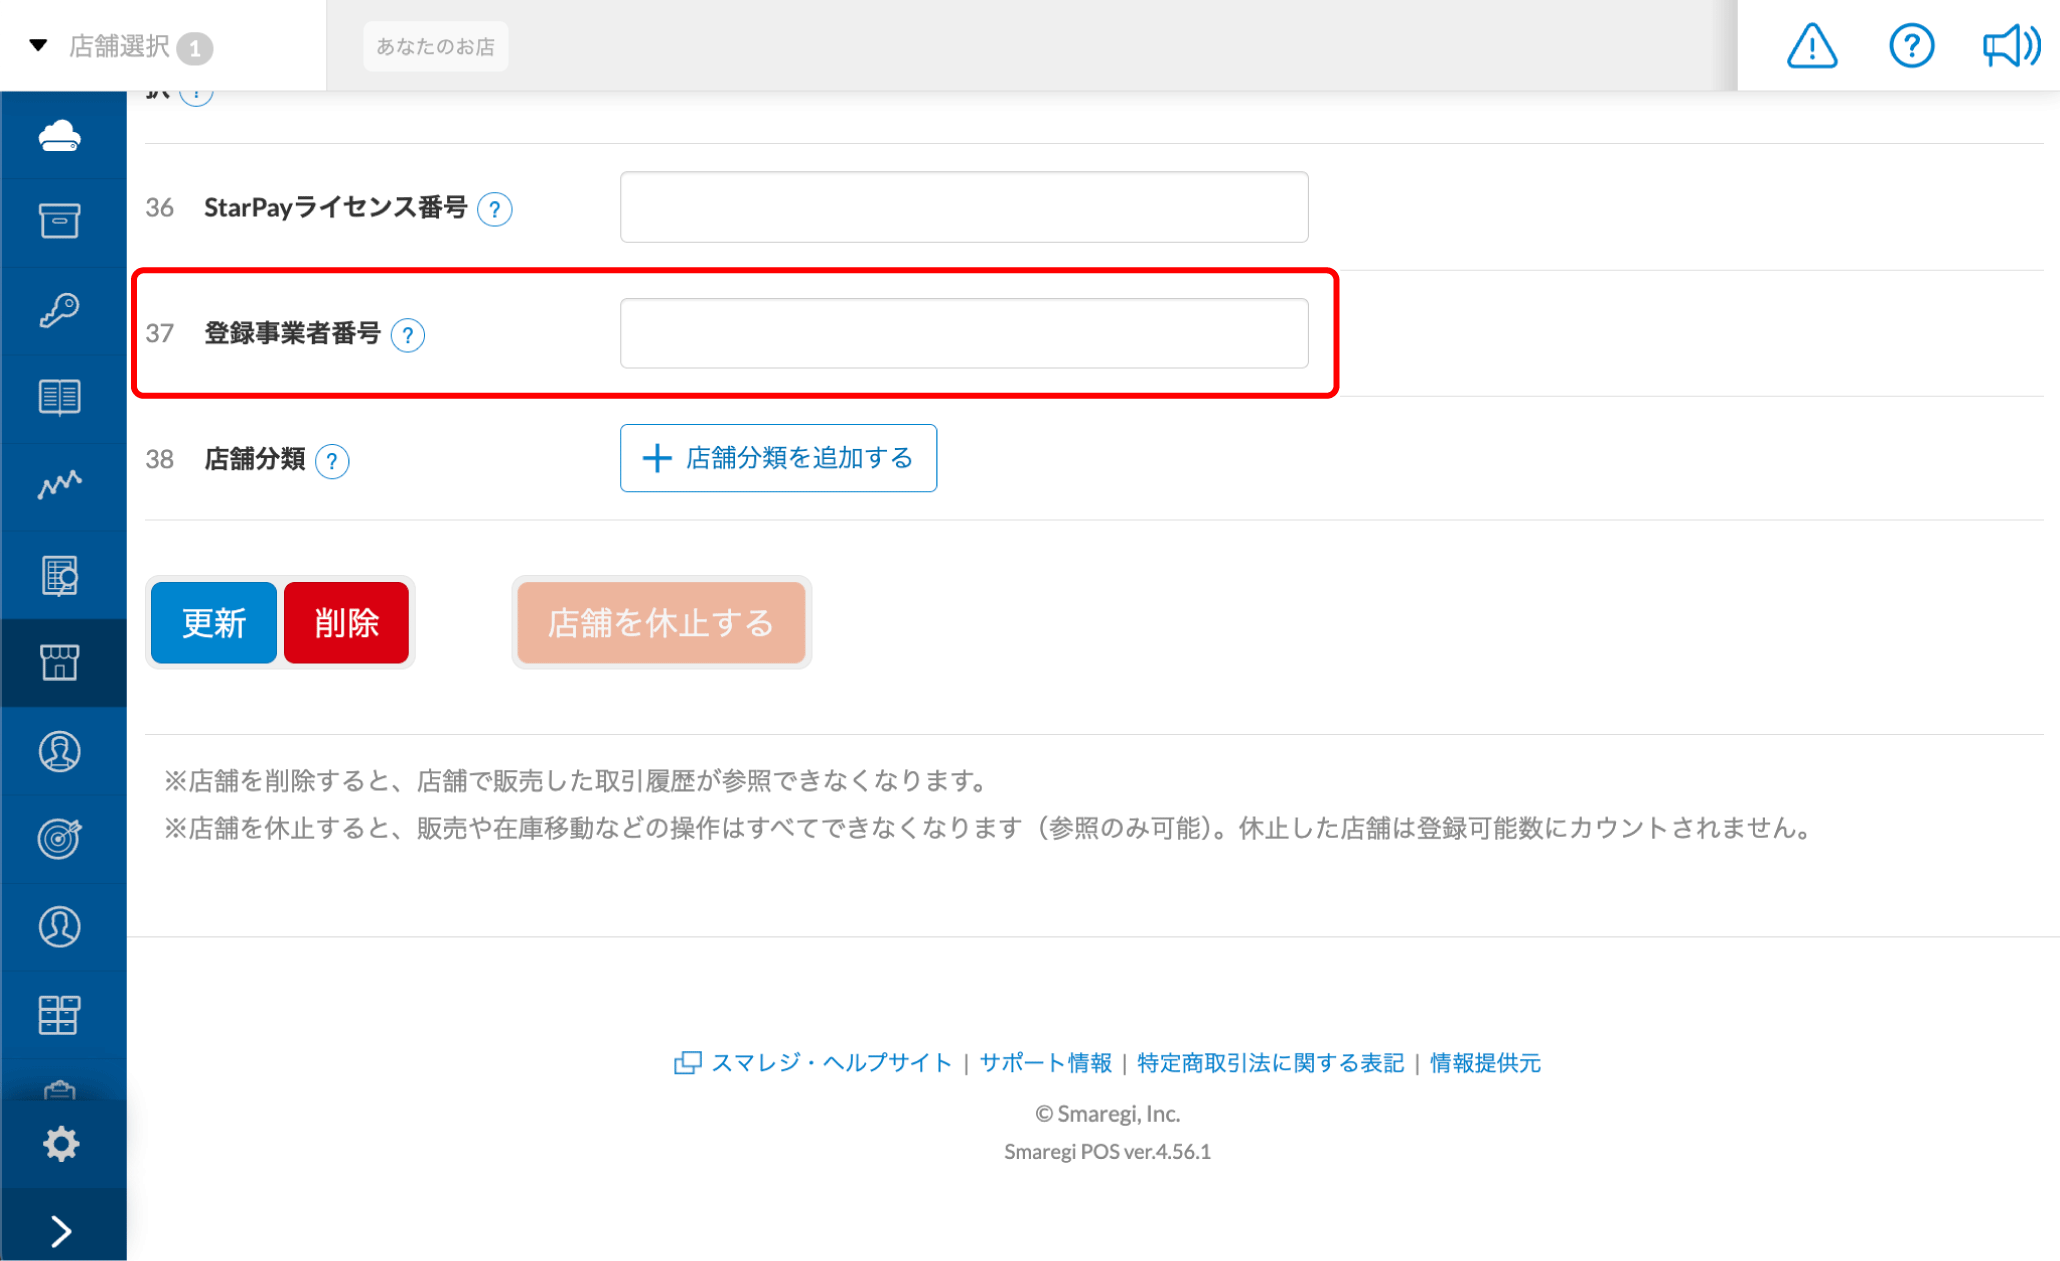This screenshot has height=1261, width=2060.
Task: Open the sales analytics line-chart icon
Action: pyautogui.click(x=62, y=485)
